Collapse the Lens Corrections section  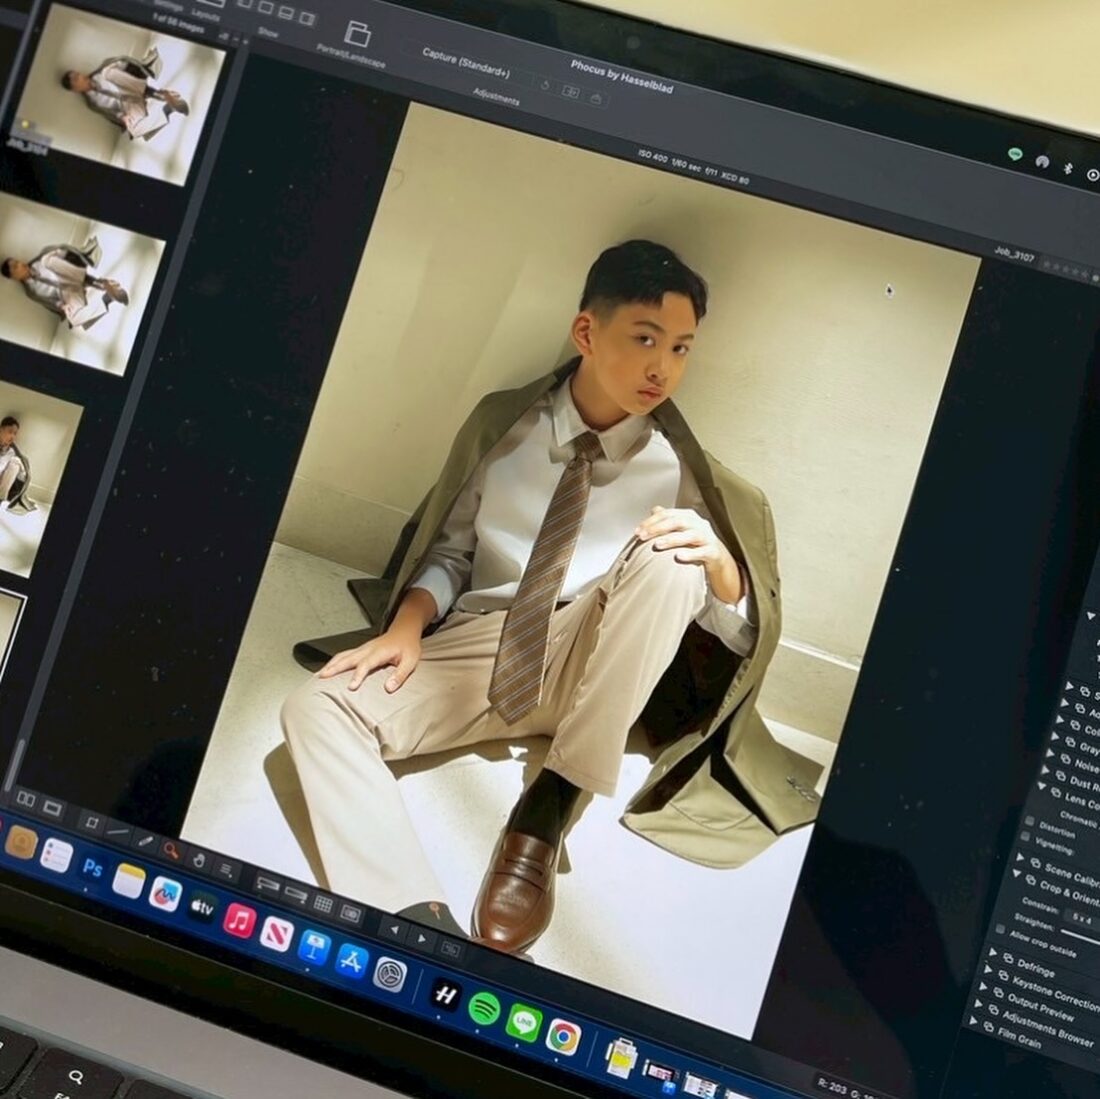click(x=1043, y=787)
